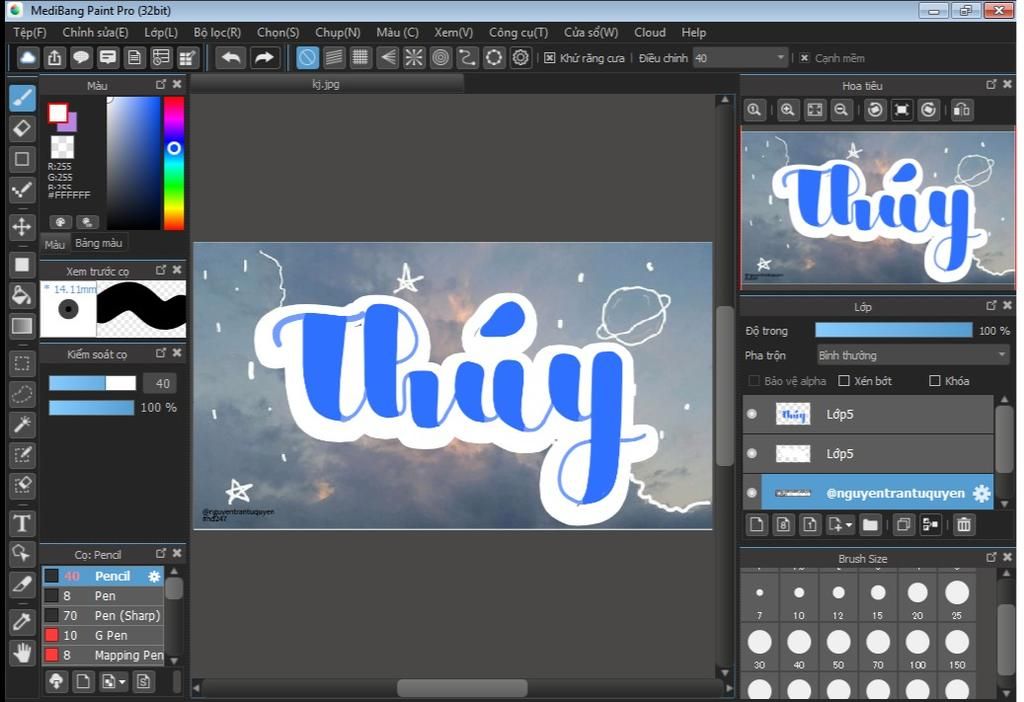Flip view icon in navigator

pos(962,110)
